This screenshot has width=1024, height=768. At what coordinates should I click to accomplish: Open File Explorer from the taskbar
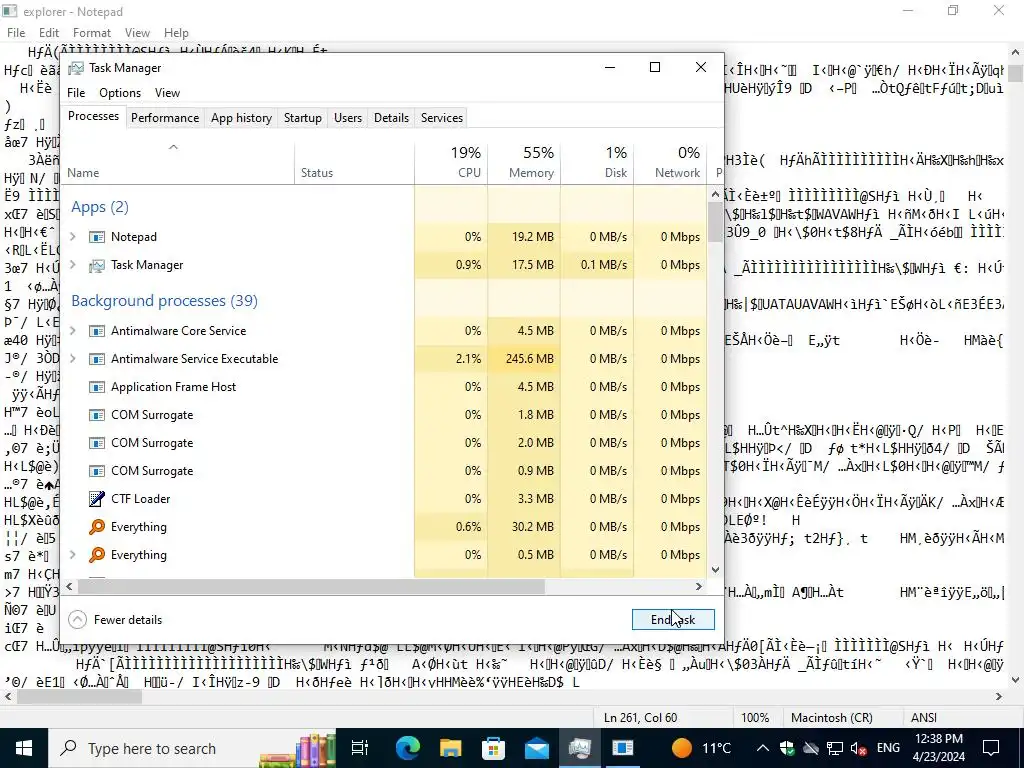pyautogui.click(x=451, y=748)
